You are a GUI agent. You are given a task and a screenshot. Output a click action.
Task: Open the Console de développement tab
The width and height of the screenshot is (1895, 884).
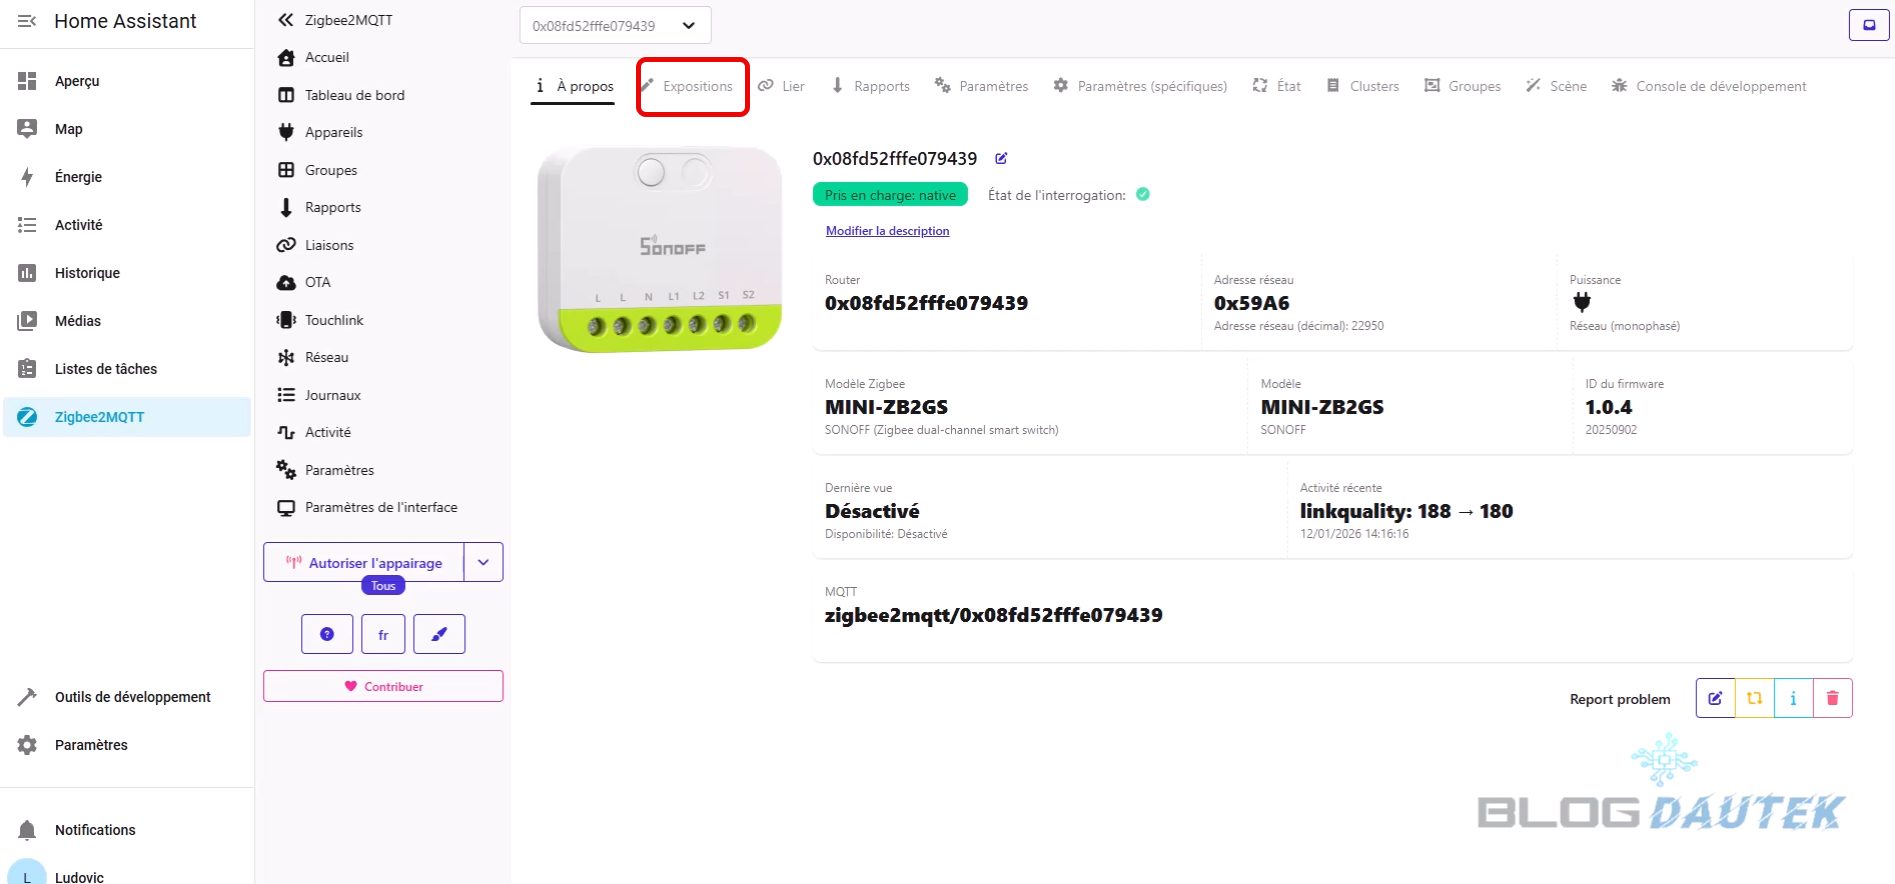pos(1709,86)
